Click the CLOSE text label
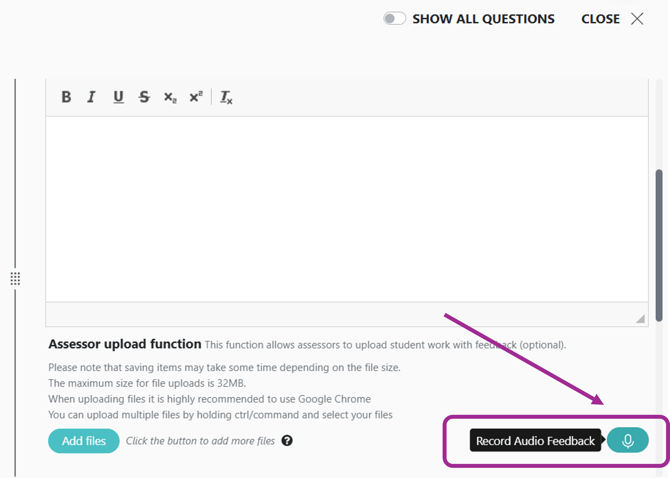670x478 pixels. point(600,19)
